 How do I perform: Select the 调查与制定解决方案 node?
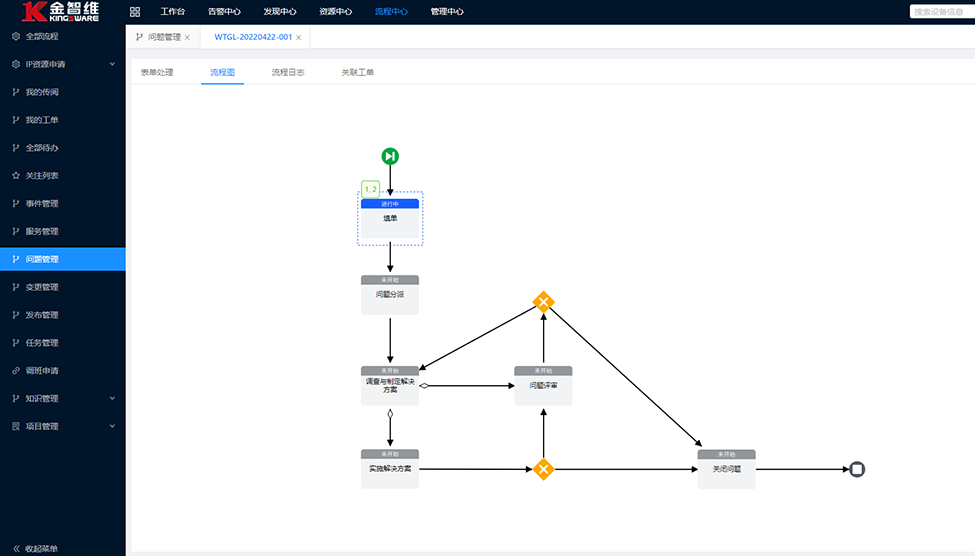pos(390,386)
